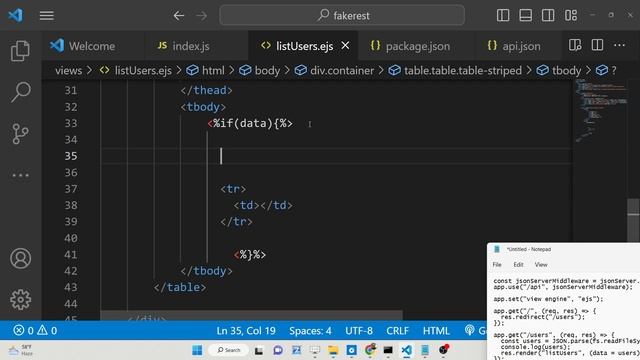Click the Notepad window title bar
Image resolution: width=640 pixels, height=360 pixels.
(563, 249)
